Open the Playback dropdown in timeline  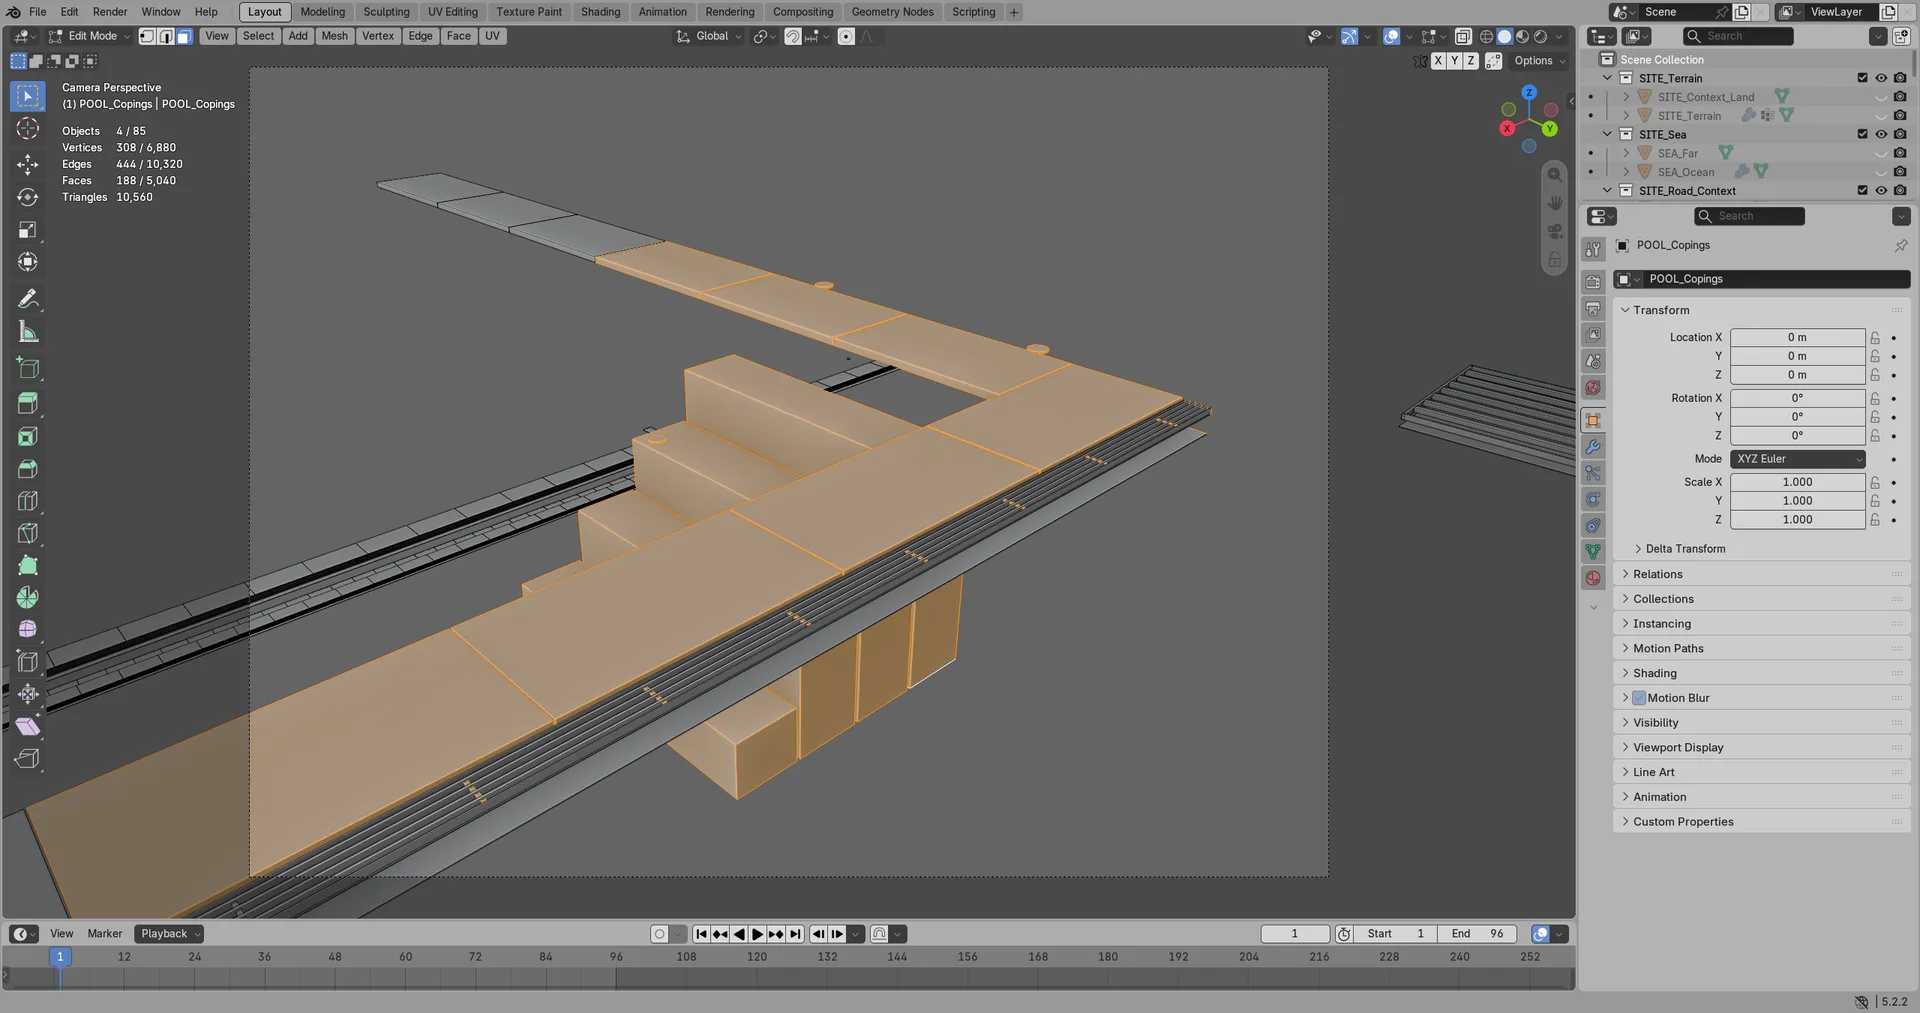tap(169, 934)
